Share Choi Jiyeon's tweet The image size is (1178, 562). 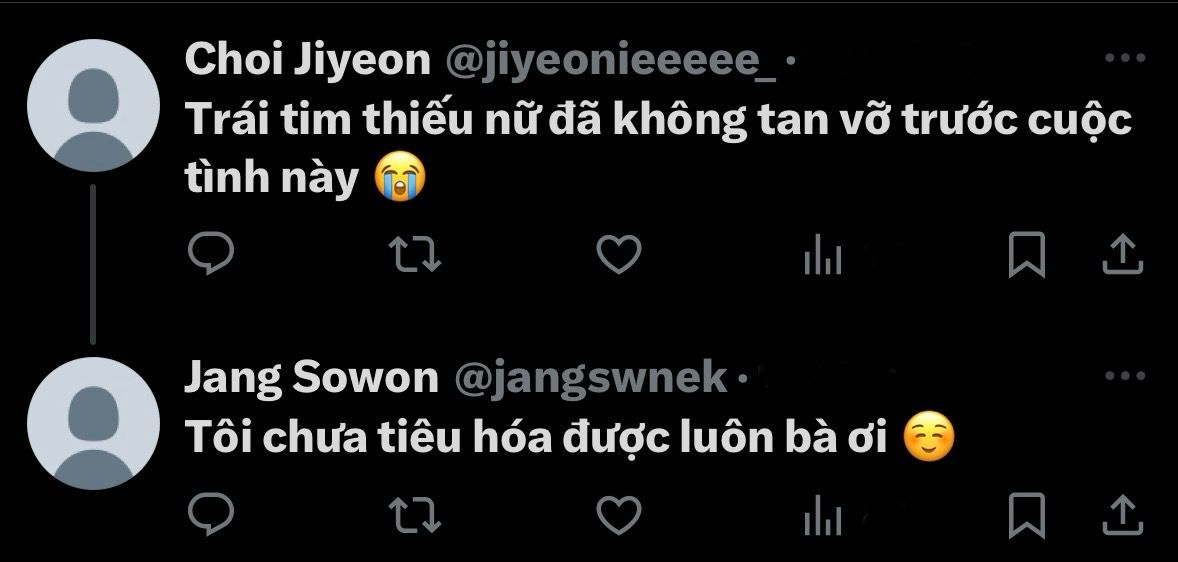tap(1122, 254)
